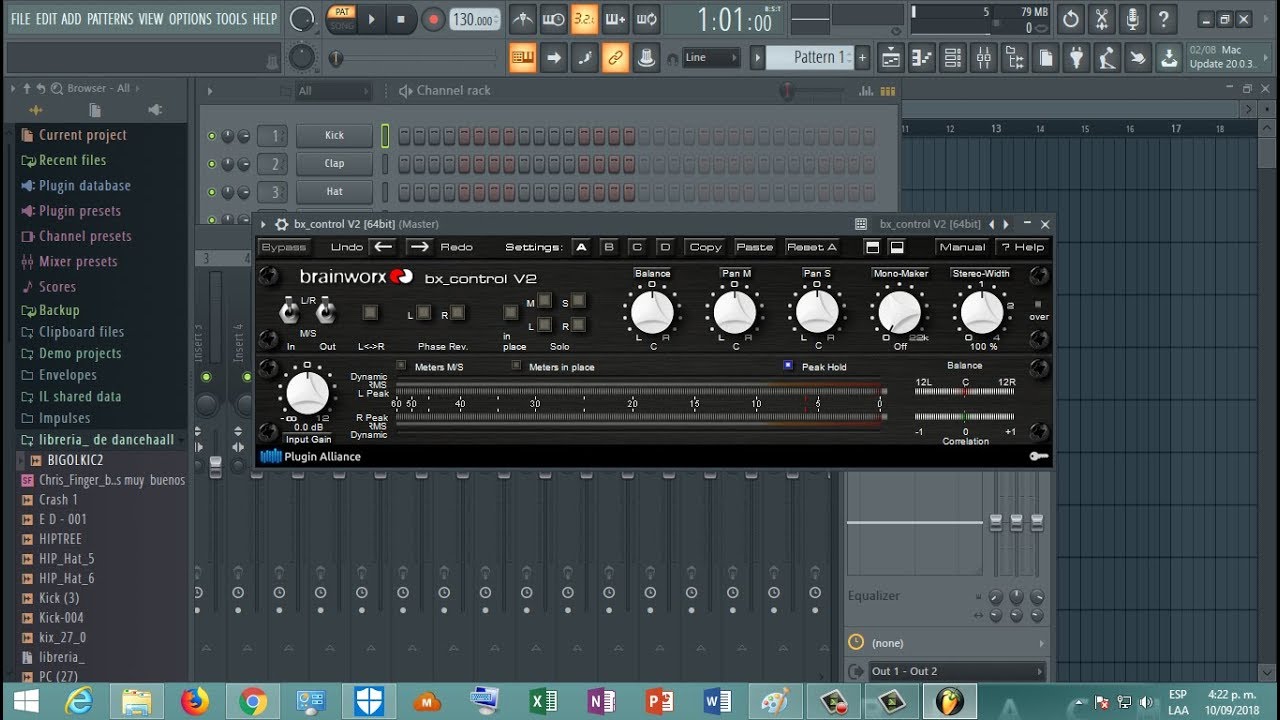1280x720 pixels.
Task: Toggle loop recording icon
Action: [647, 19]
